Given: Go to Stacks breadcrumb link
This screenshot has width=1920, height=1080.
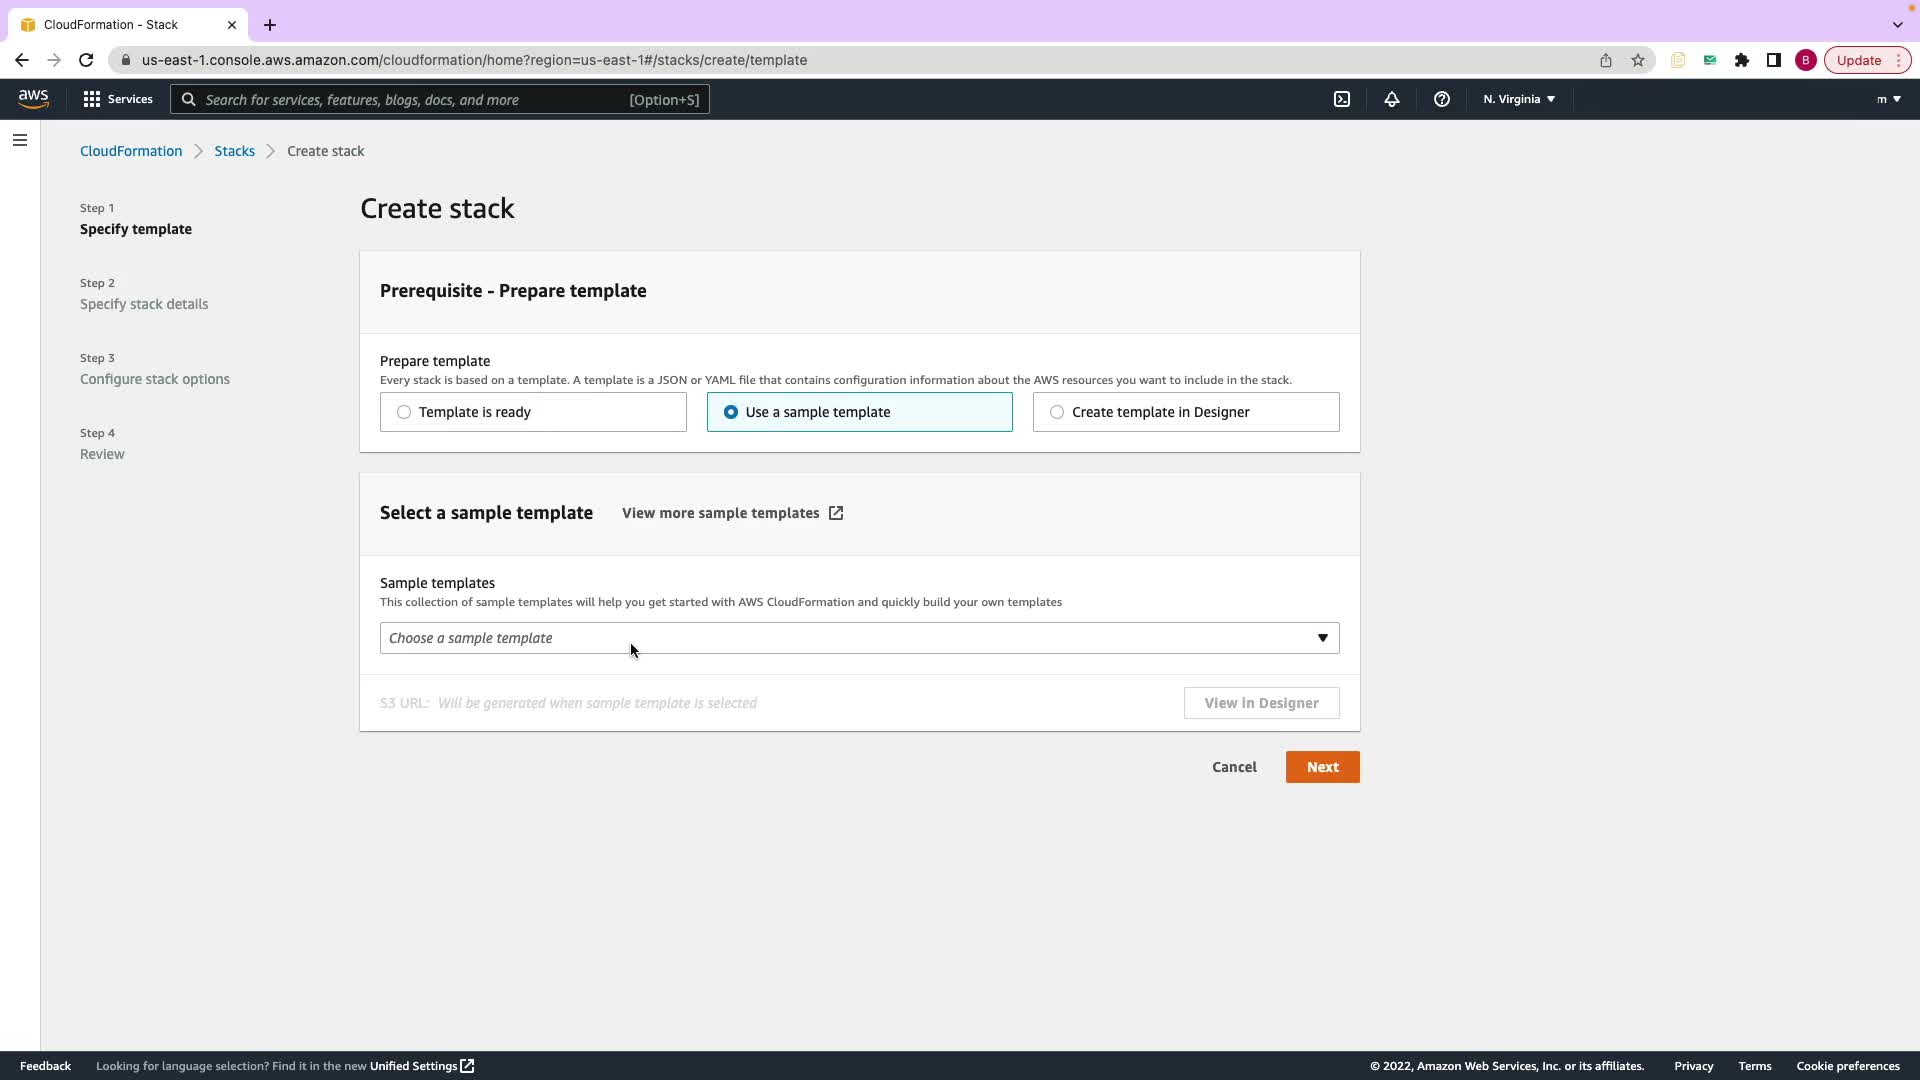Looking at the screenshot, I should (234, 151).
